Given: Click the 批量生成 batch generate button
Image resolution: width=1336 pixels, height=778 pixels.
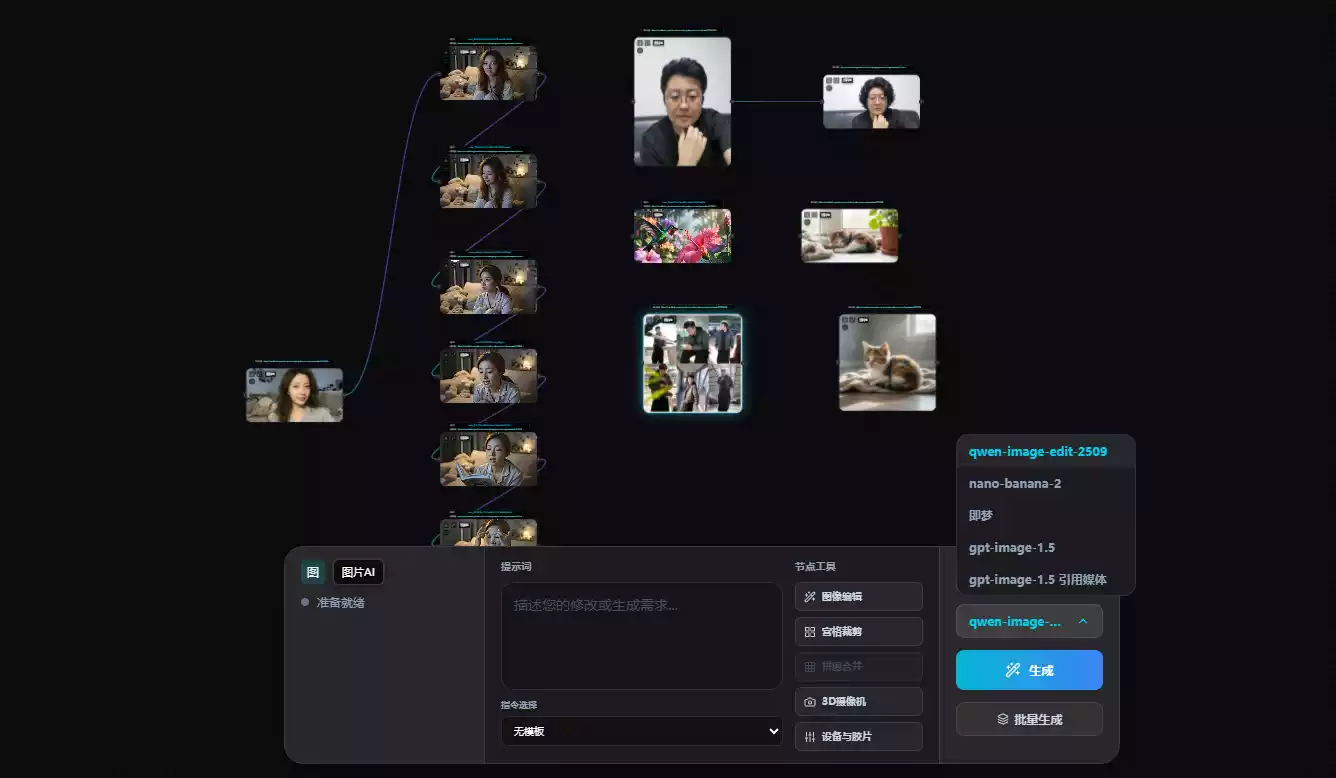Looking at the screenshot, I should point(1029,718).
